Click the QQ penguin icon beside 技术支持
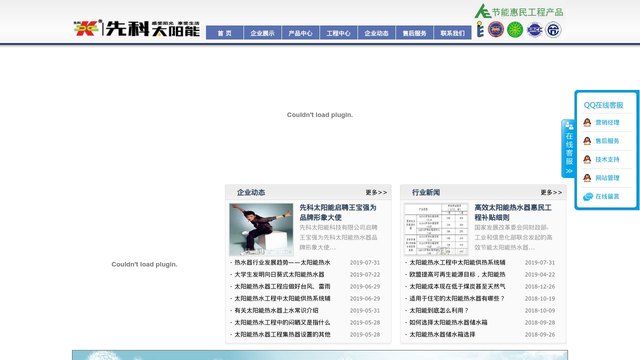Screen dimensions: 640x360 [587, 160]
